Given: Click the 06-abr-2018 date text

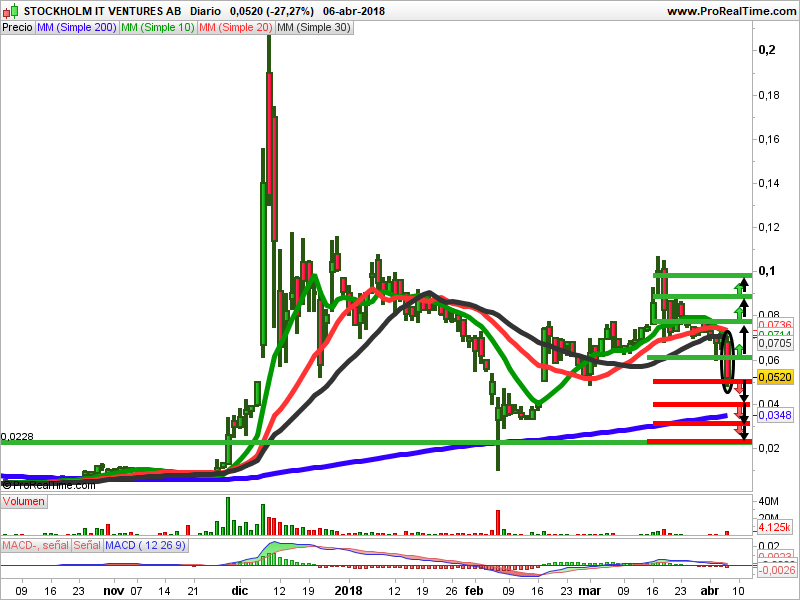Looking at the screenshot, I should (x=354, y=11).
